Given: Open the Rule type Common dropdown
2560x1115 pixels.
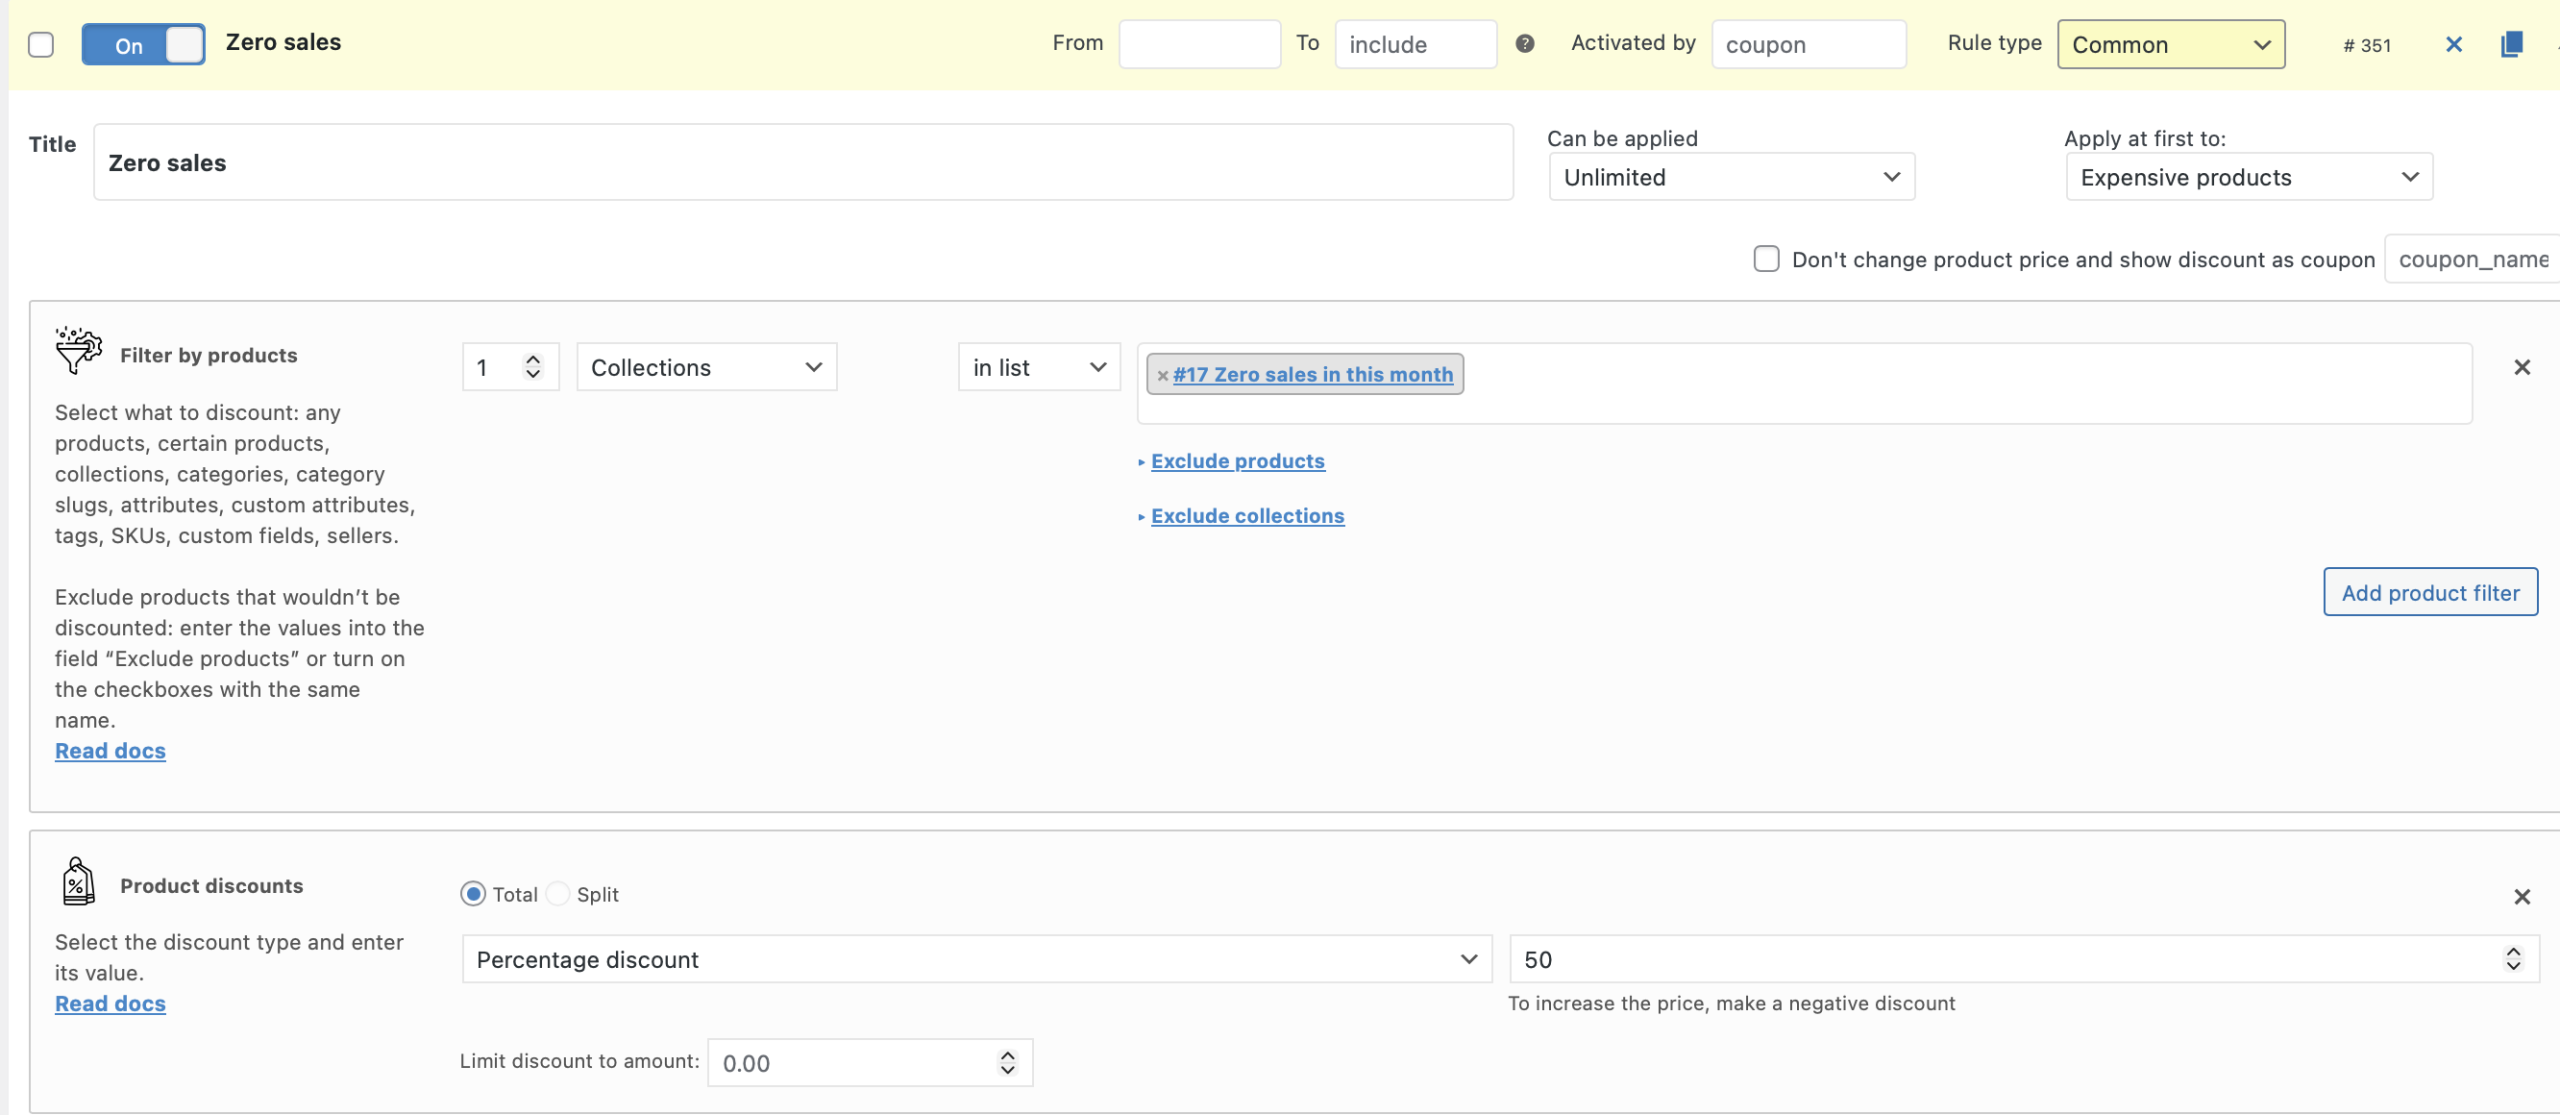Looking at the screenshot, I should coord(2170,45).
